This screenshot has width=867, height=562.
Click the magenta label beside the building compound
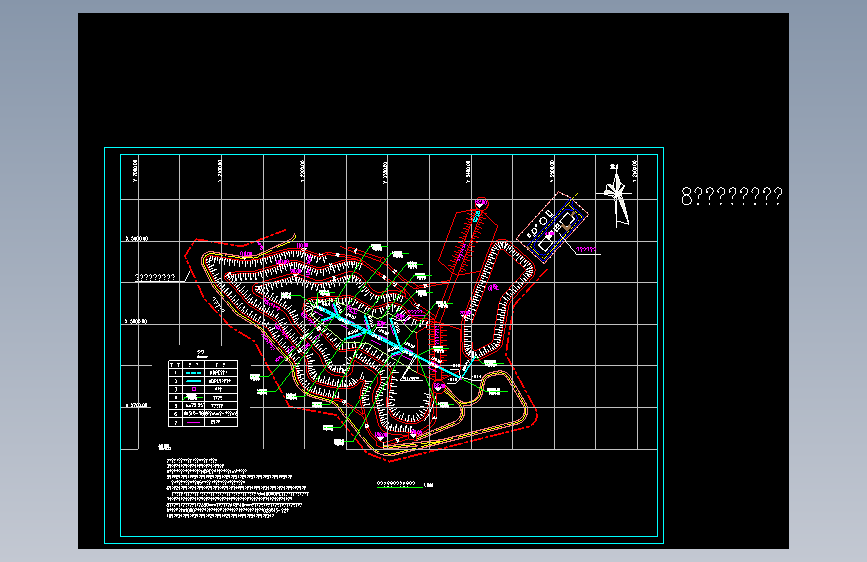point(586,249)
